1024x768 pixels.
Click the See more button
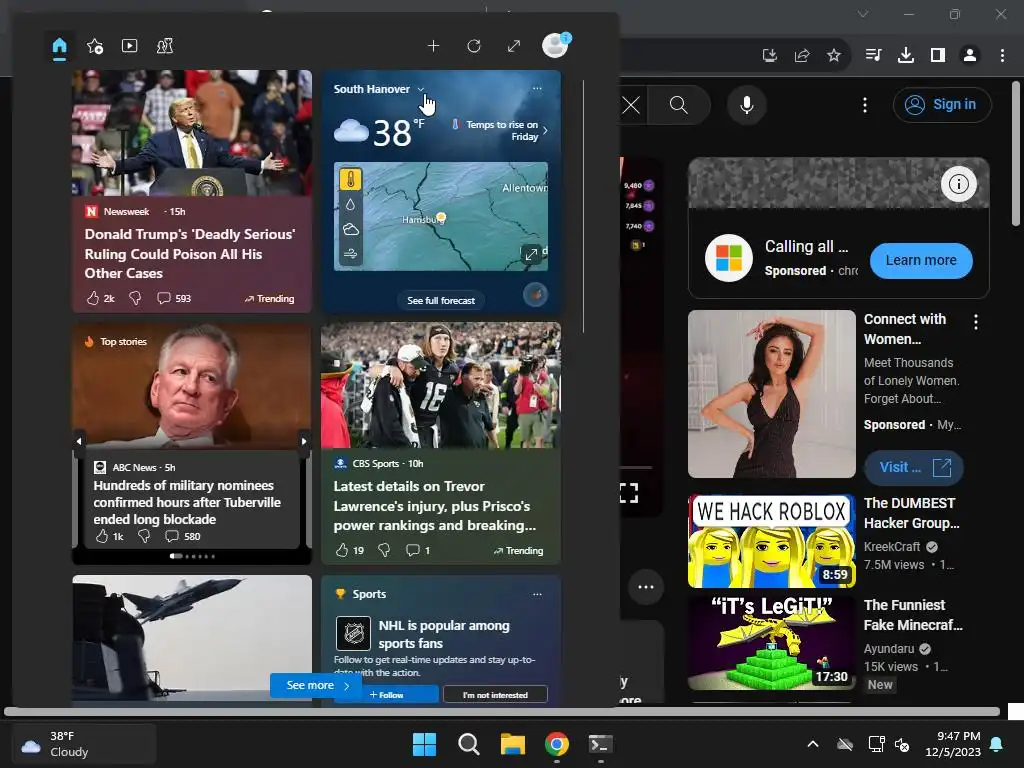click(x=315, y=685)
